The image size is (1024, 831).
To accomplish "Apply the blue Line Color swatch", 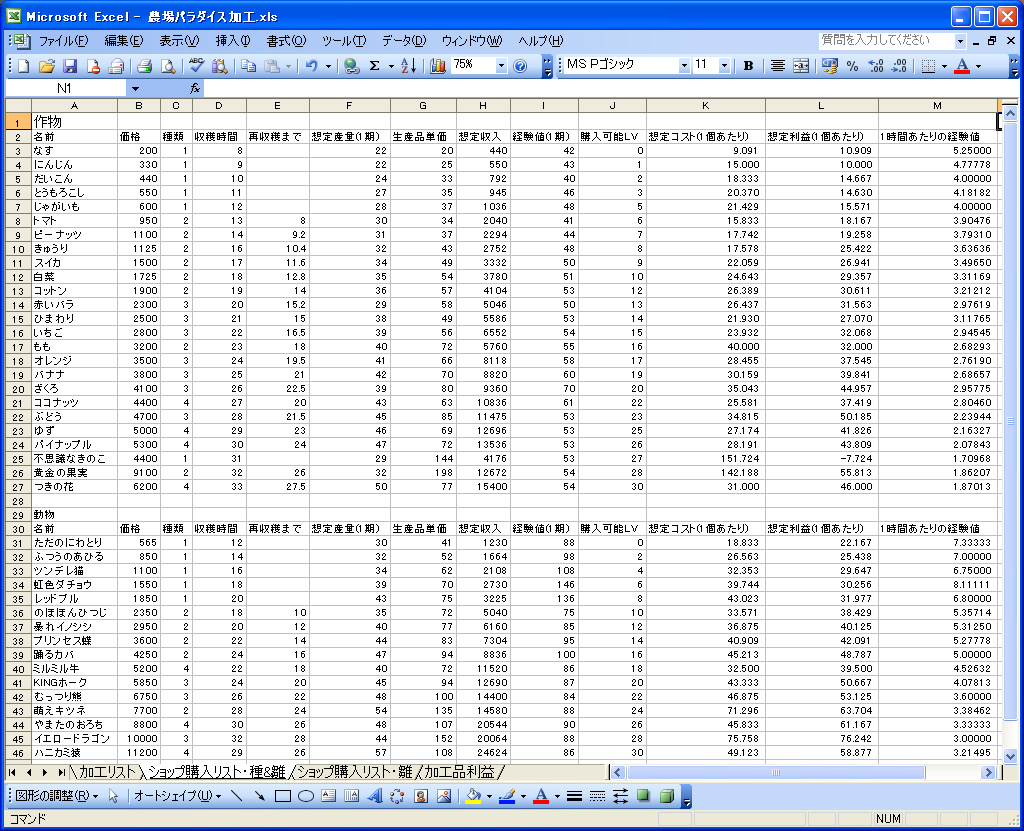I will [507, 796].
